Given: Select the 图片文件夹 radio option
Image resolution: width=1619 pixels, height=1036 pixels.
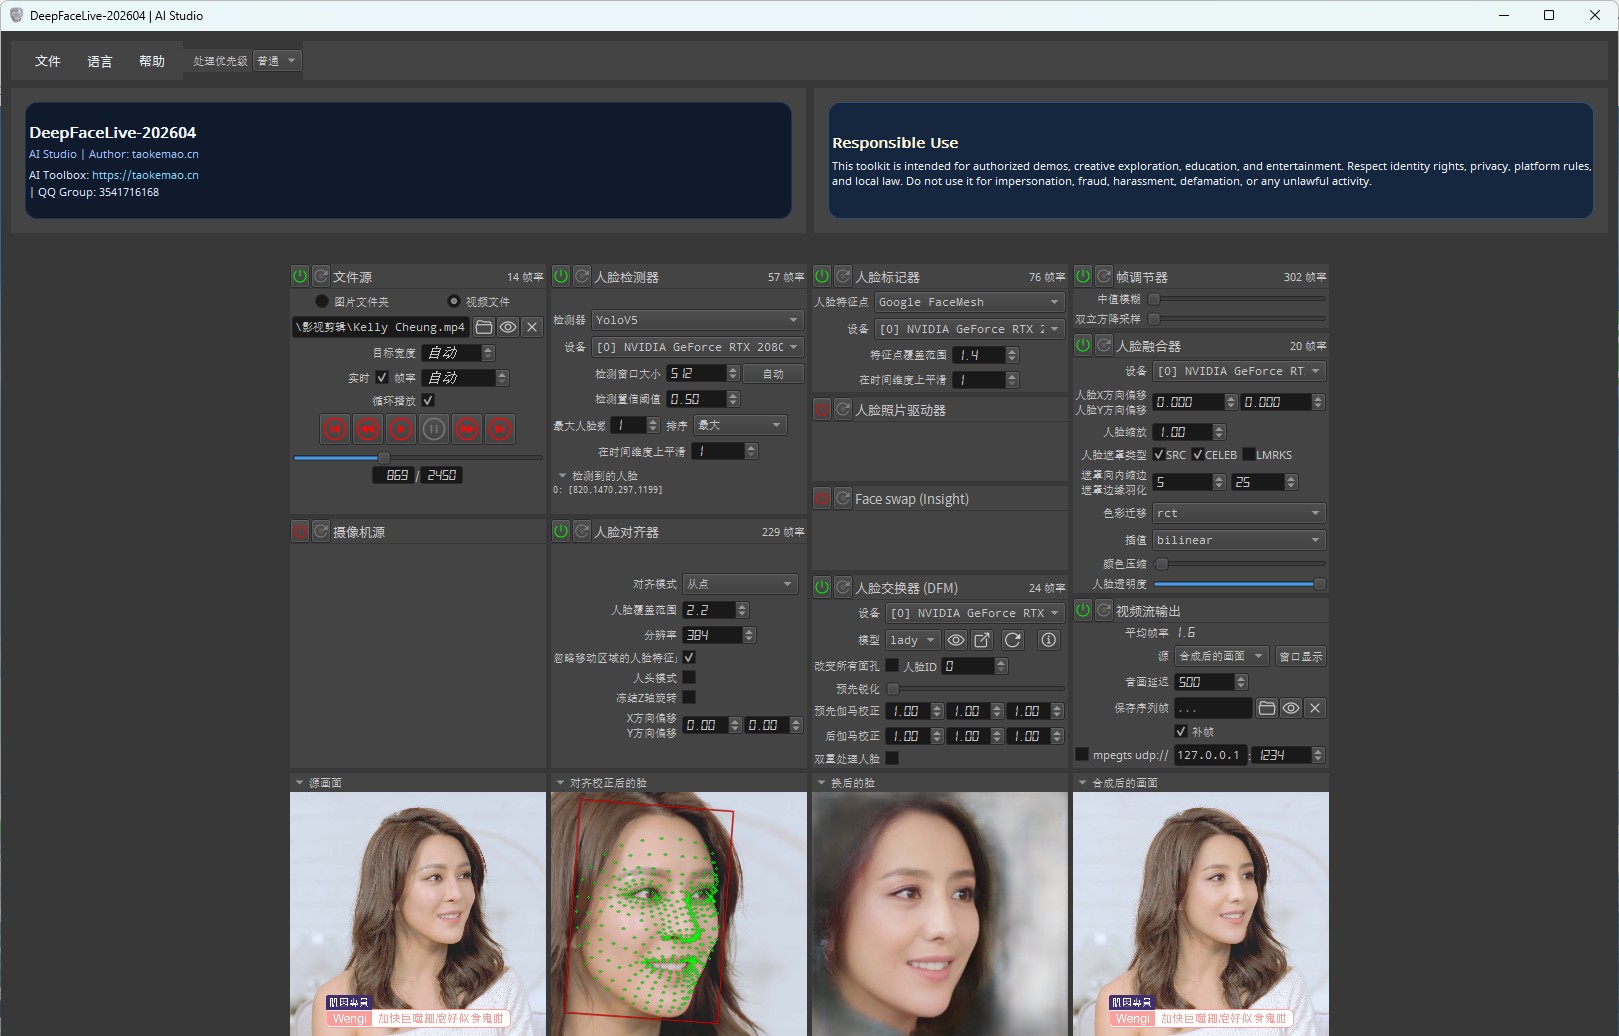Looking at the screenshot, I should click(x=322, y=301).
